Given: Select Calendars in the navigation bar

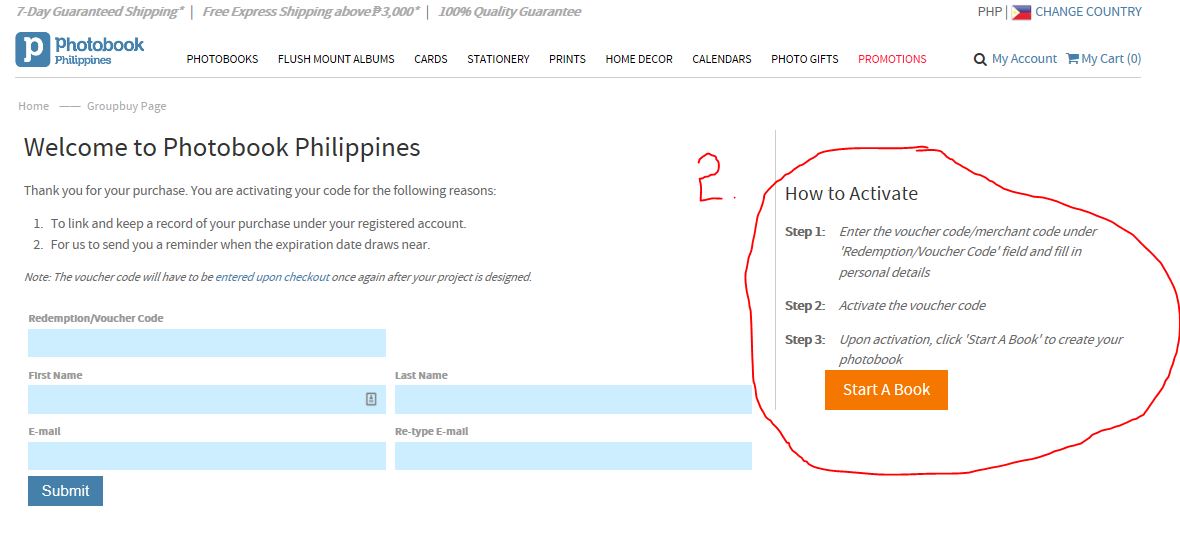Looking at the screenshot, I should coord(721,59).
